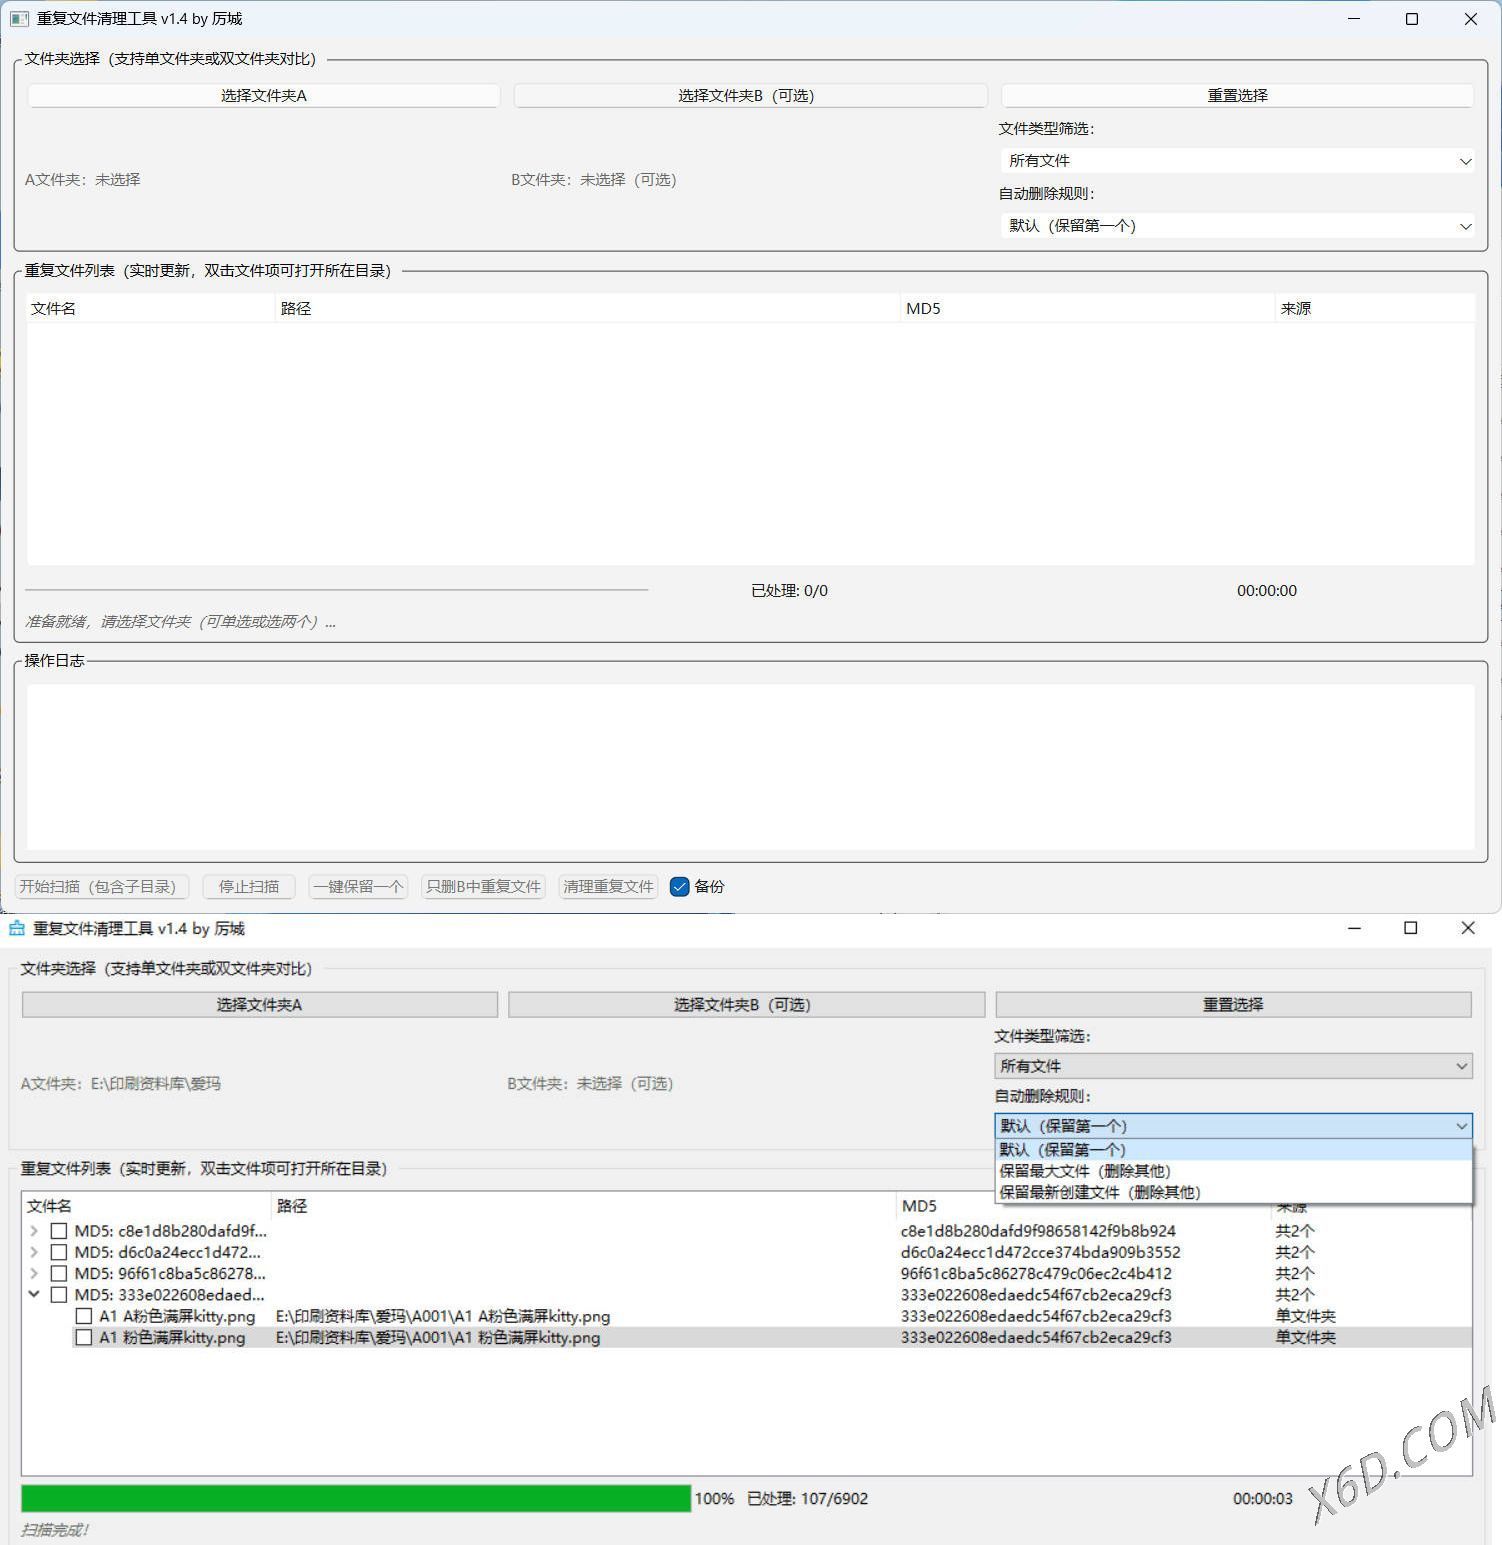1502x1545 pixels.
Task: Minimize the upper duplicate cleaner window
Action: pyautogui.click(x=1353, y=19)
